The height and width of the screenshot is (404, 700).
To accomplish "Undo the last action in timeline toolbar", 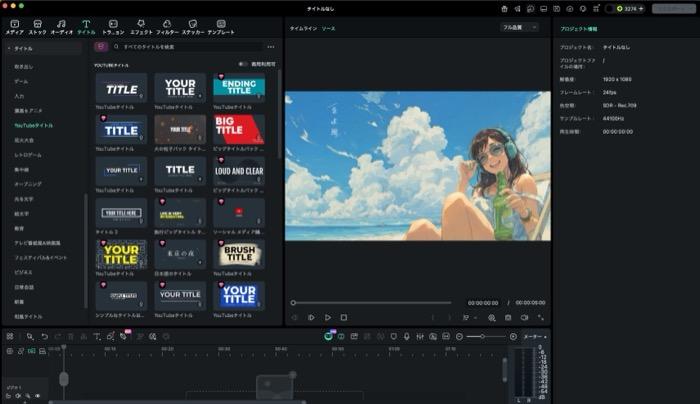I will tap(44, 336).
